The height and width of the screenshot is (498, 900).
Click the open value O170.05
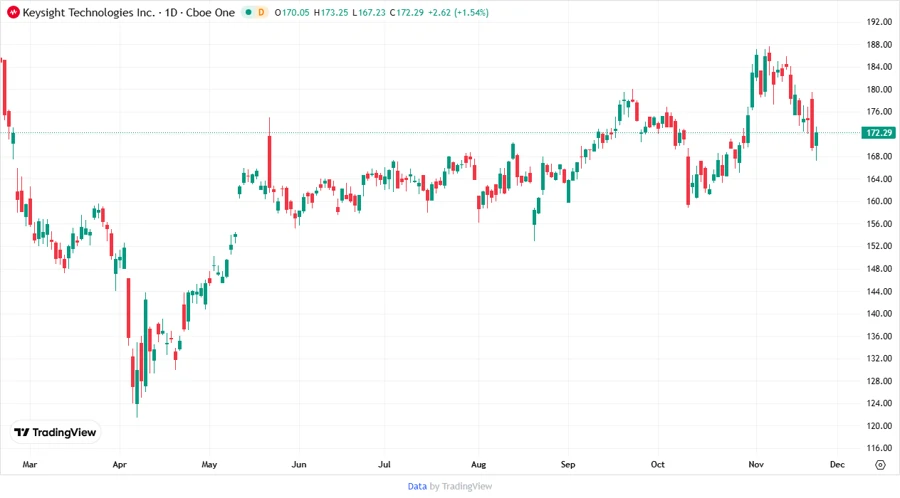point(292,12)
